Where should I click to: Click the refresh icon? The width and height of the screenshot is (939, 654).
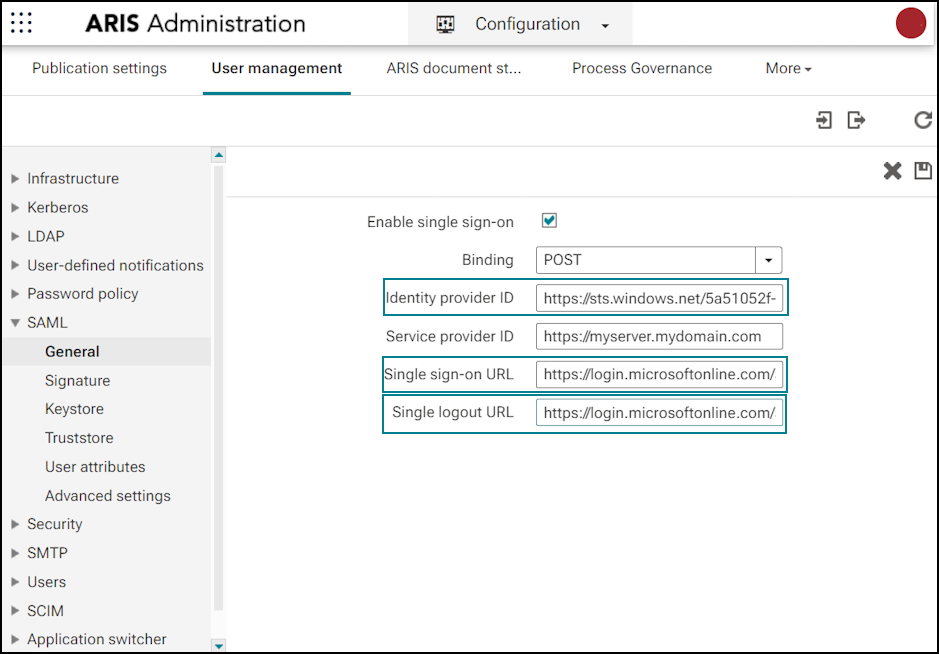pos(923,120)
